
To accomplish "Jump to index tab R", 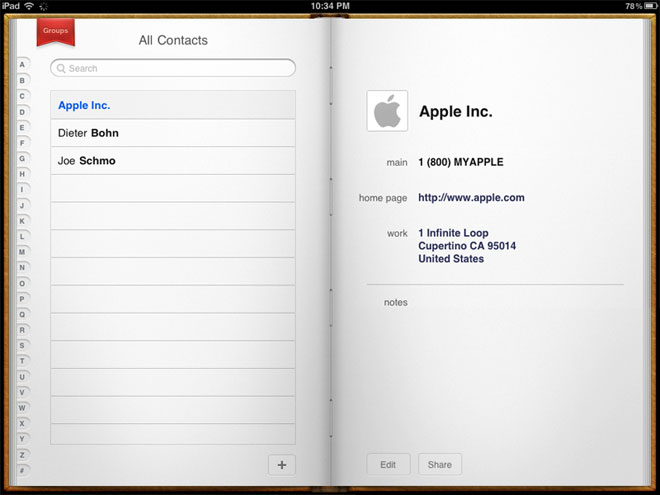I will coord(22,330).
